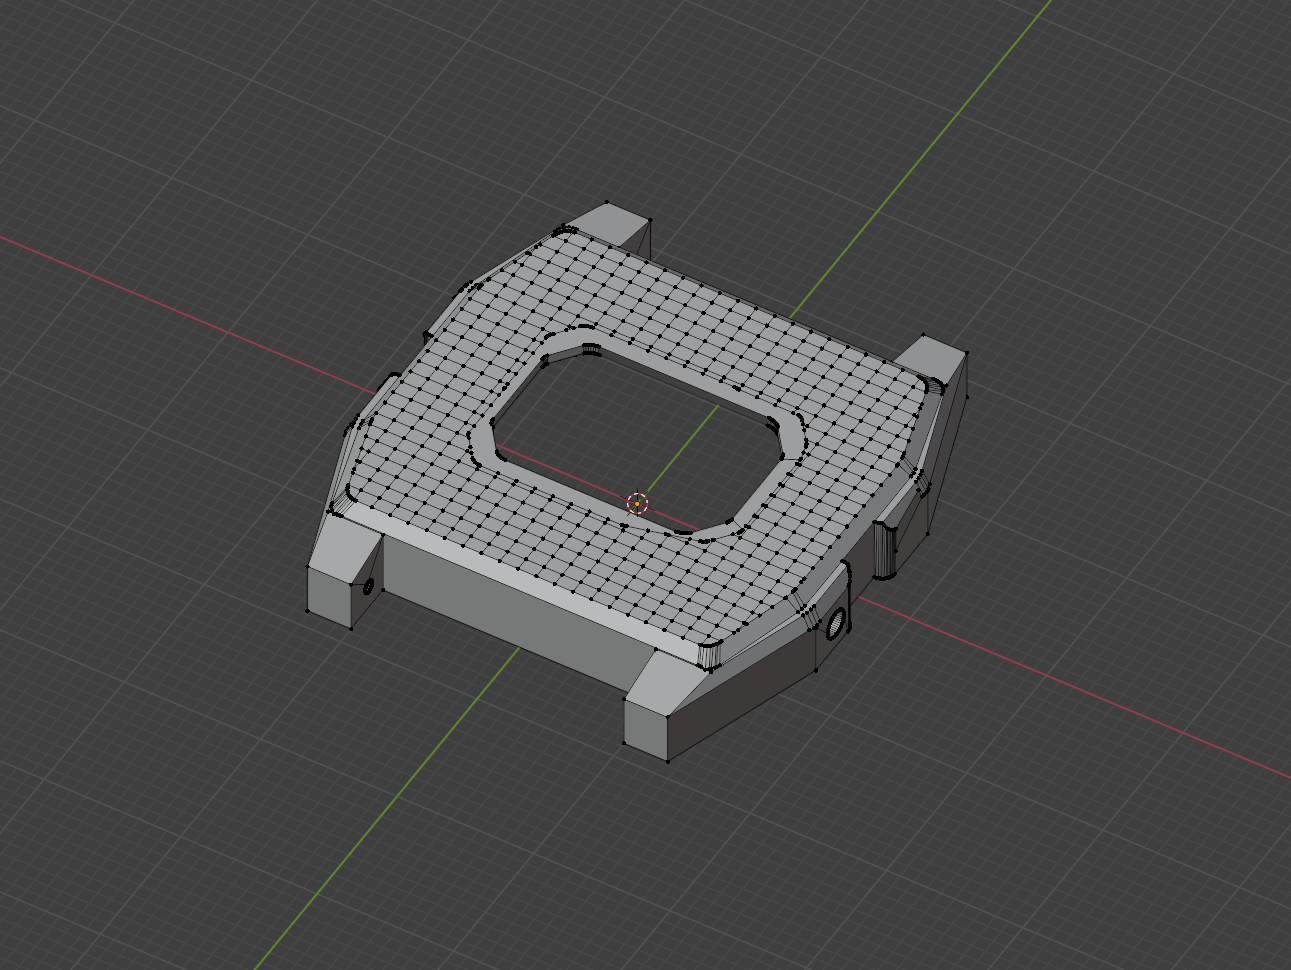
Task: Click the 3D cursor at the scene origin
Action: tap(637, 503)
